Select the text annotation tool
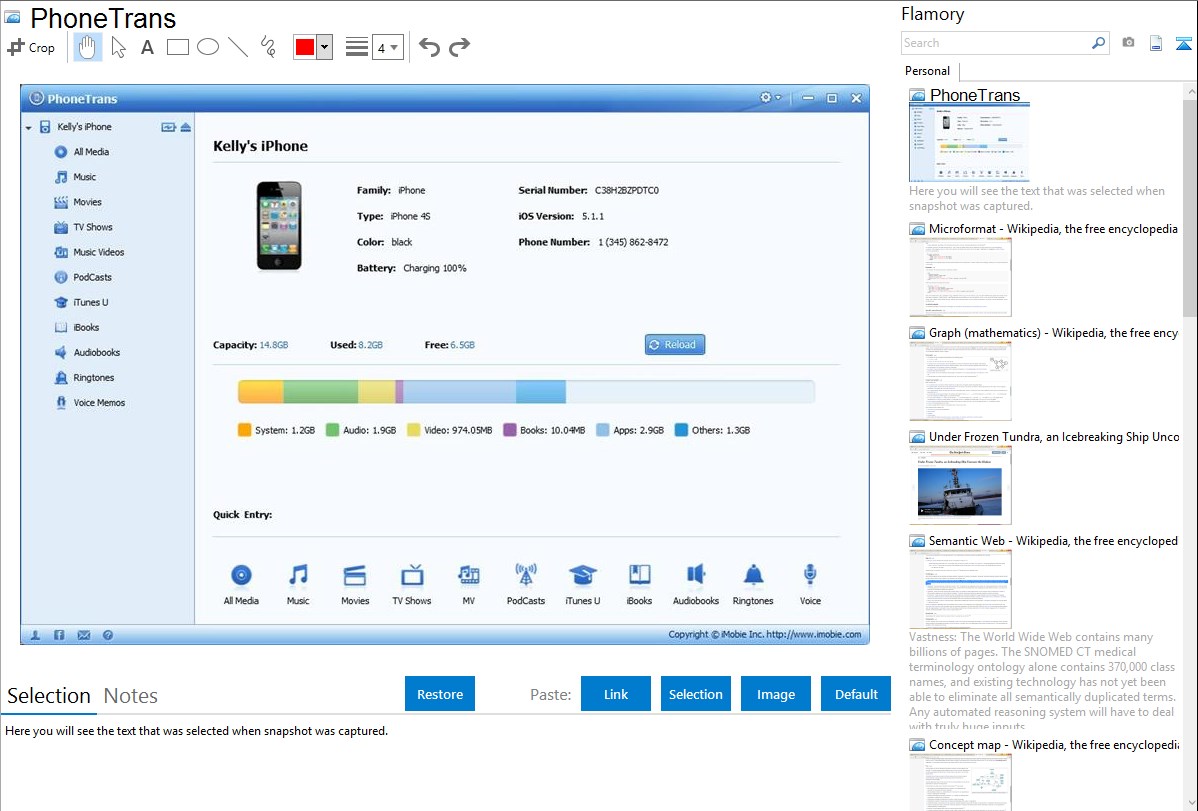The image size is (1198, 811). click(x=147, y=47)
